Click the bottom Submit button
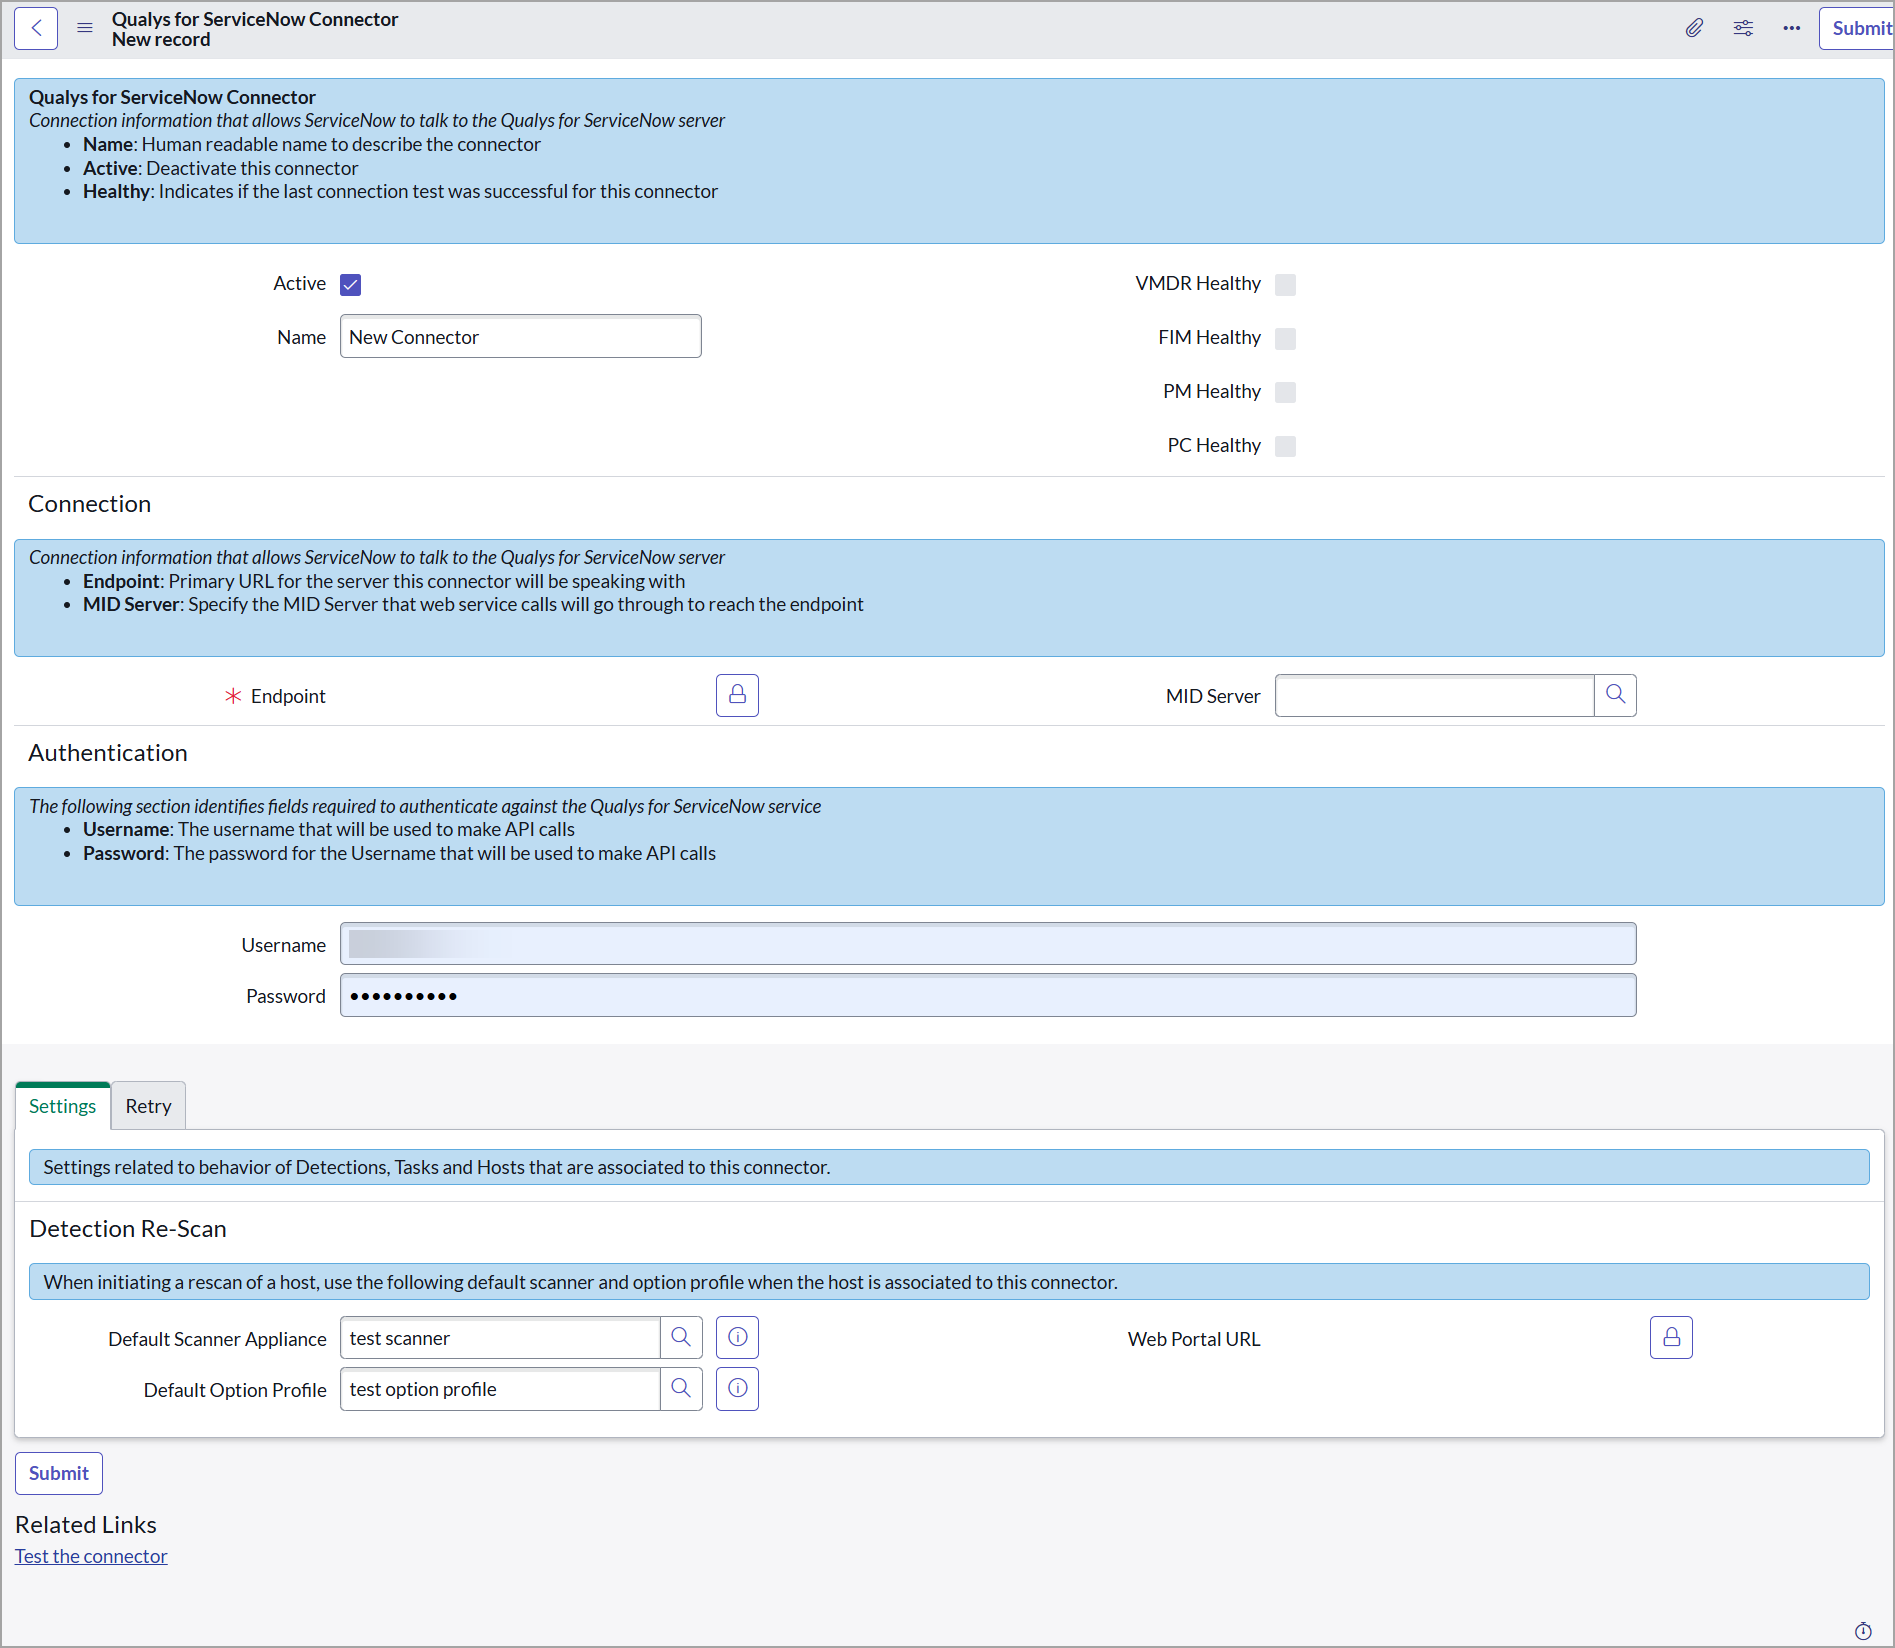1895x1648 pixels. (59, 1473)
